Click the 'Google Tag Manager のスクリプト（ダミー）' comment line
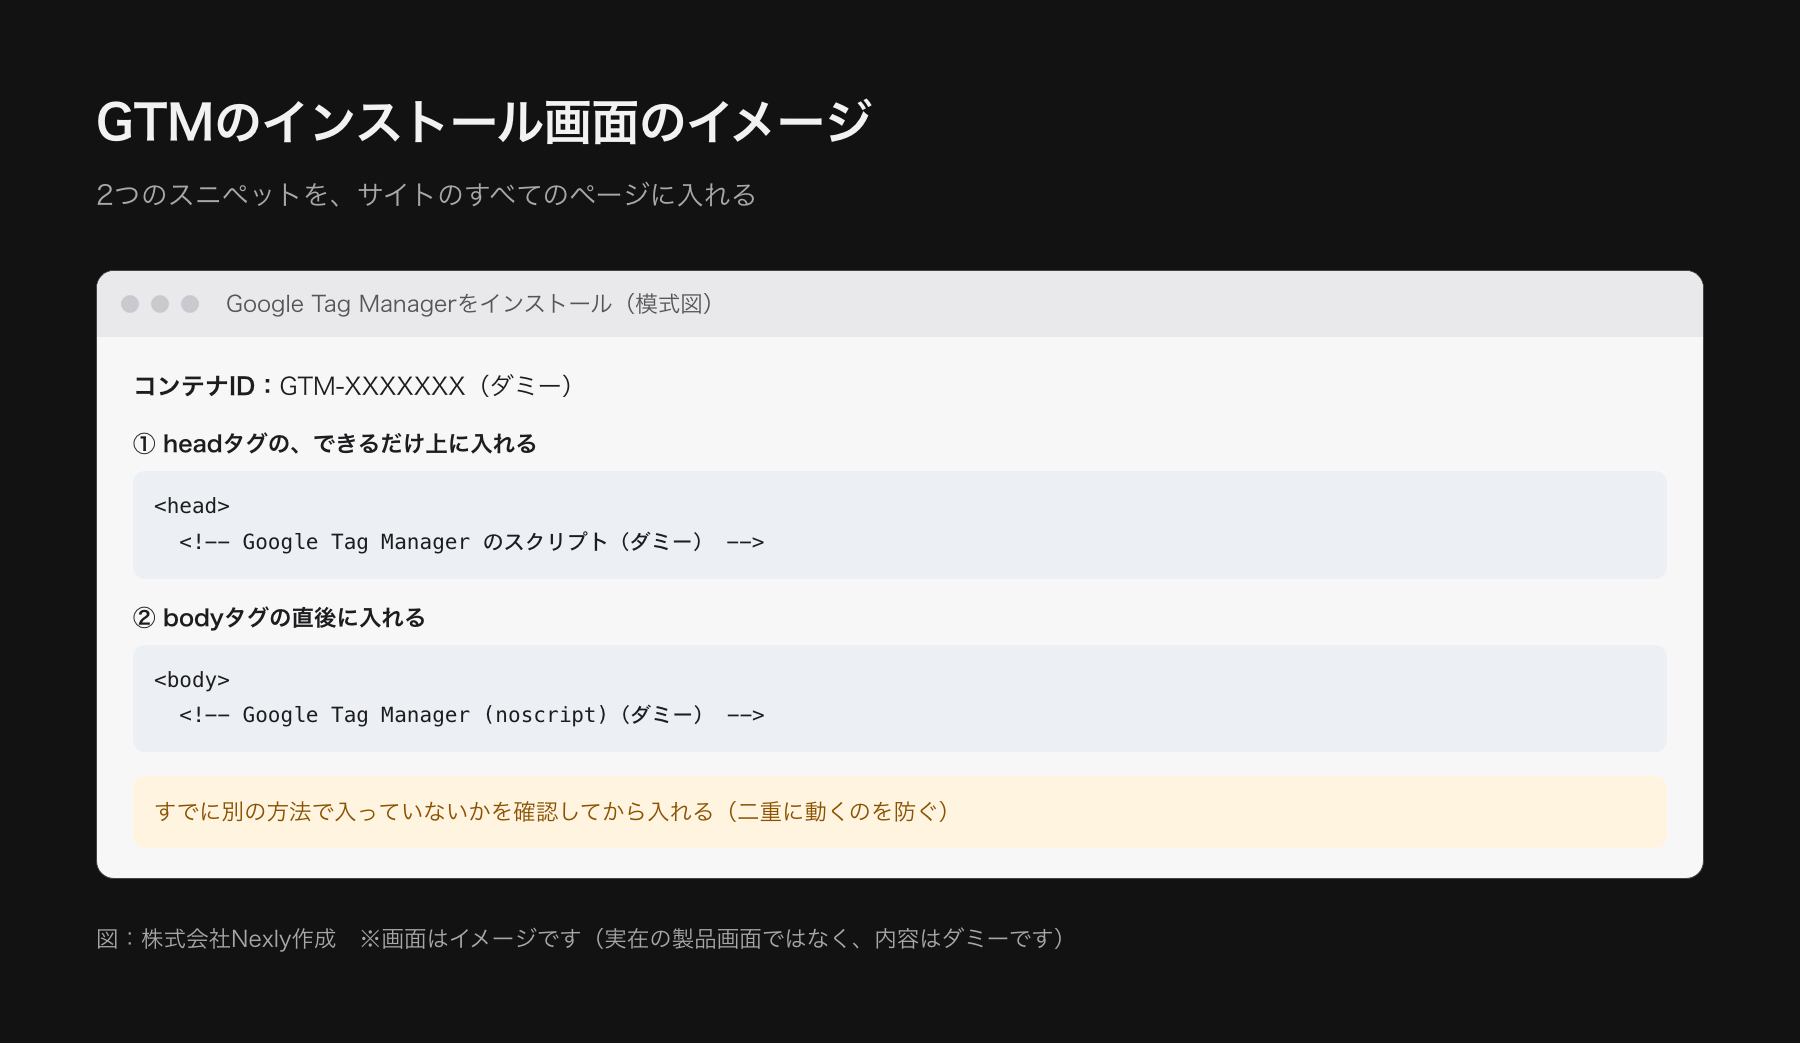Screen dimensions: 1800x1043 (472, 542)
